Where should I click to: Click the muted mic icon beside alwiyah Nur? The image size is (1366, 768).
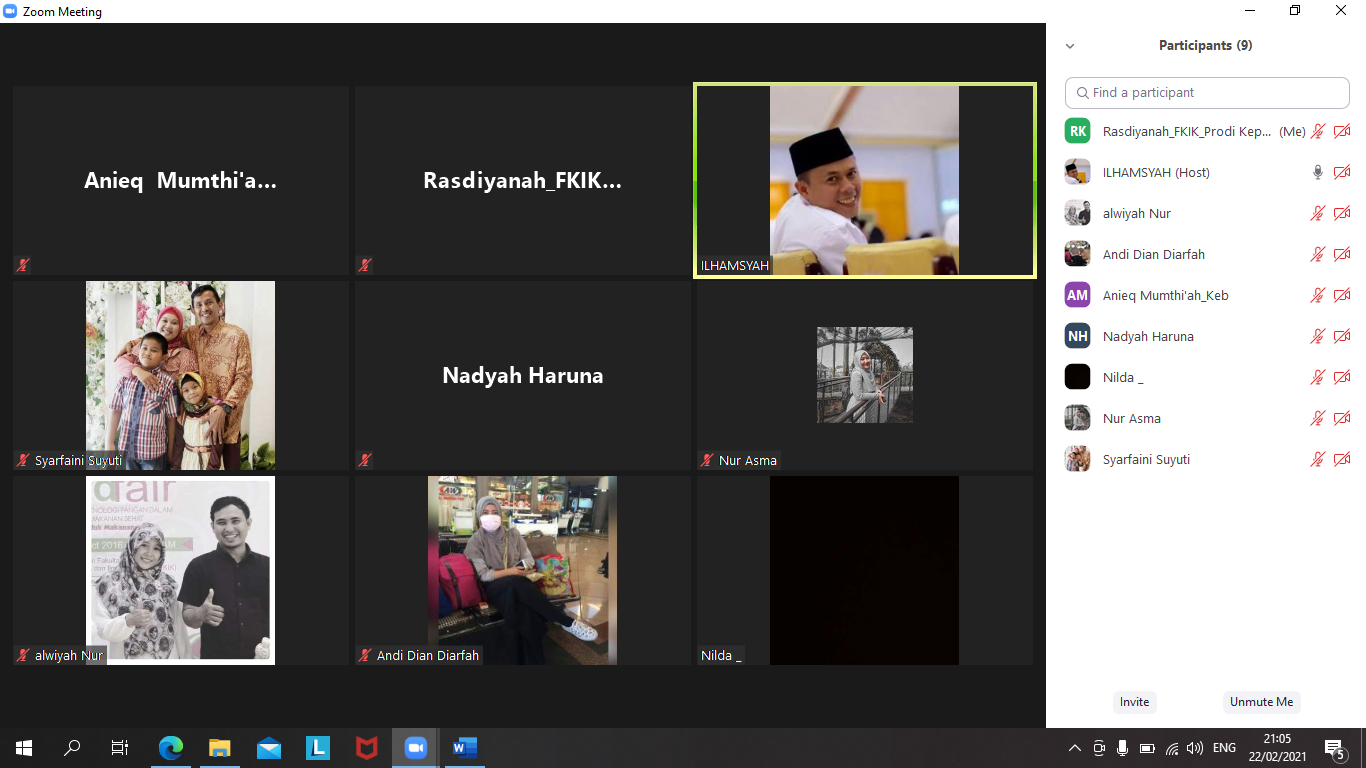[1318, 213]
